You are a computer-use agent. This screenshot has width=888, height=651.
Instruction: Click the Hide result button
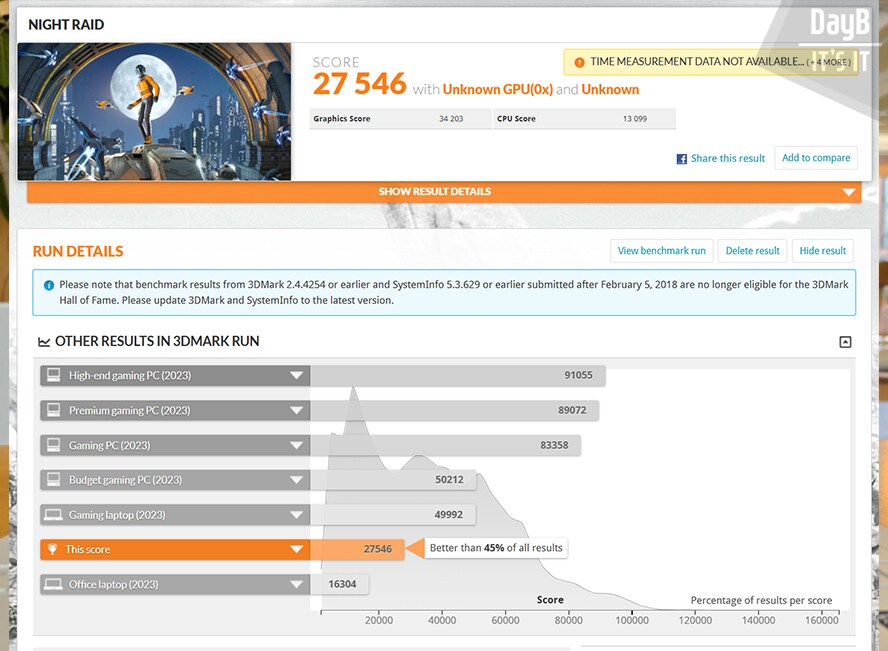click(822, 251)
